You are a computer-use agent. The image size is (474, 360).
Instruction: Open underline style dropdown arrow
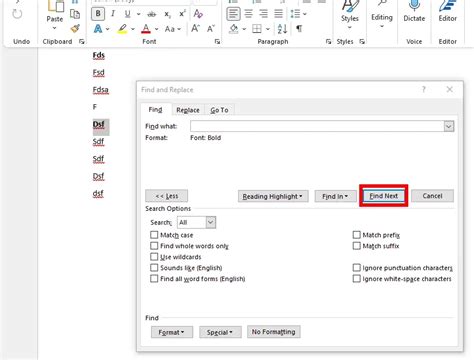(138, 14)
